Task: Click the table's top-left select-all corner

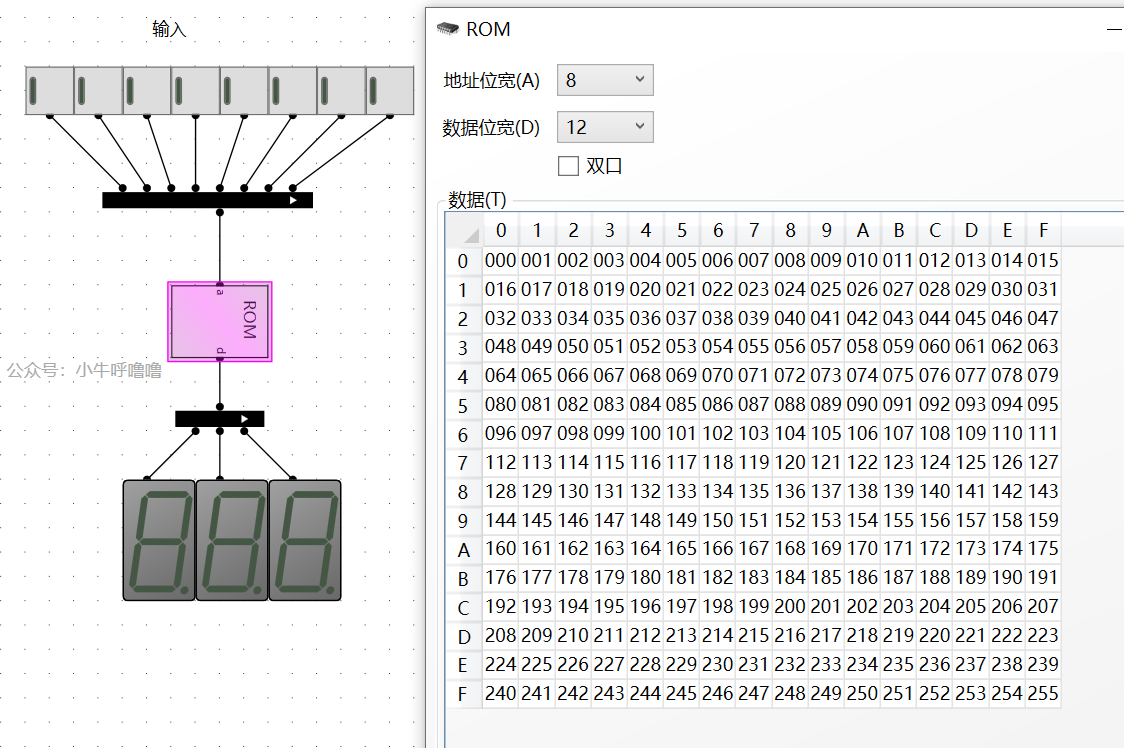Action: 463,231
